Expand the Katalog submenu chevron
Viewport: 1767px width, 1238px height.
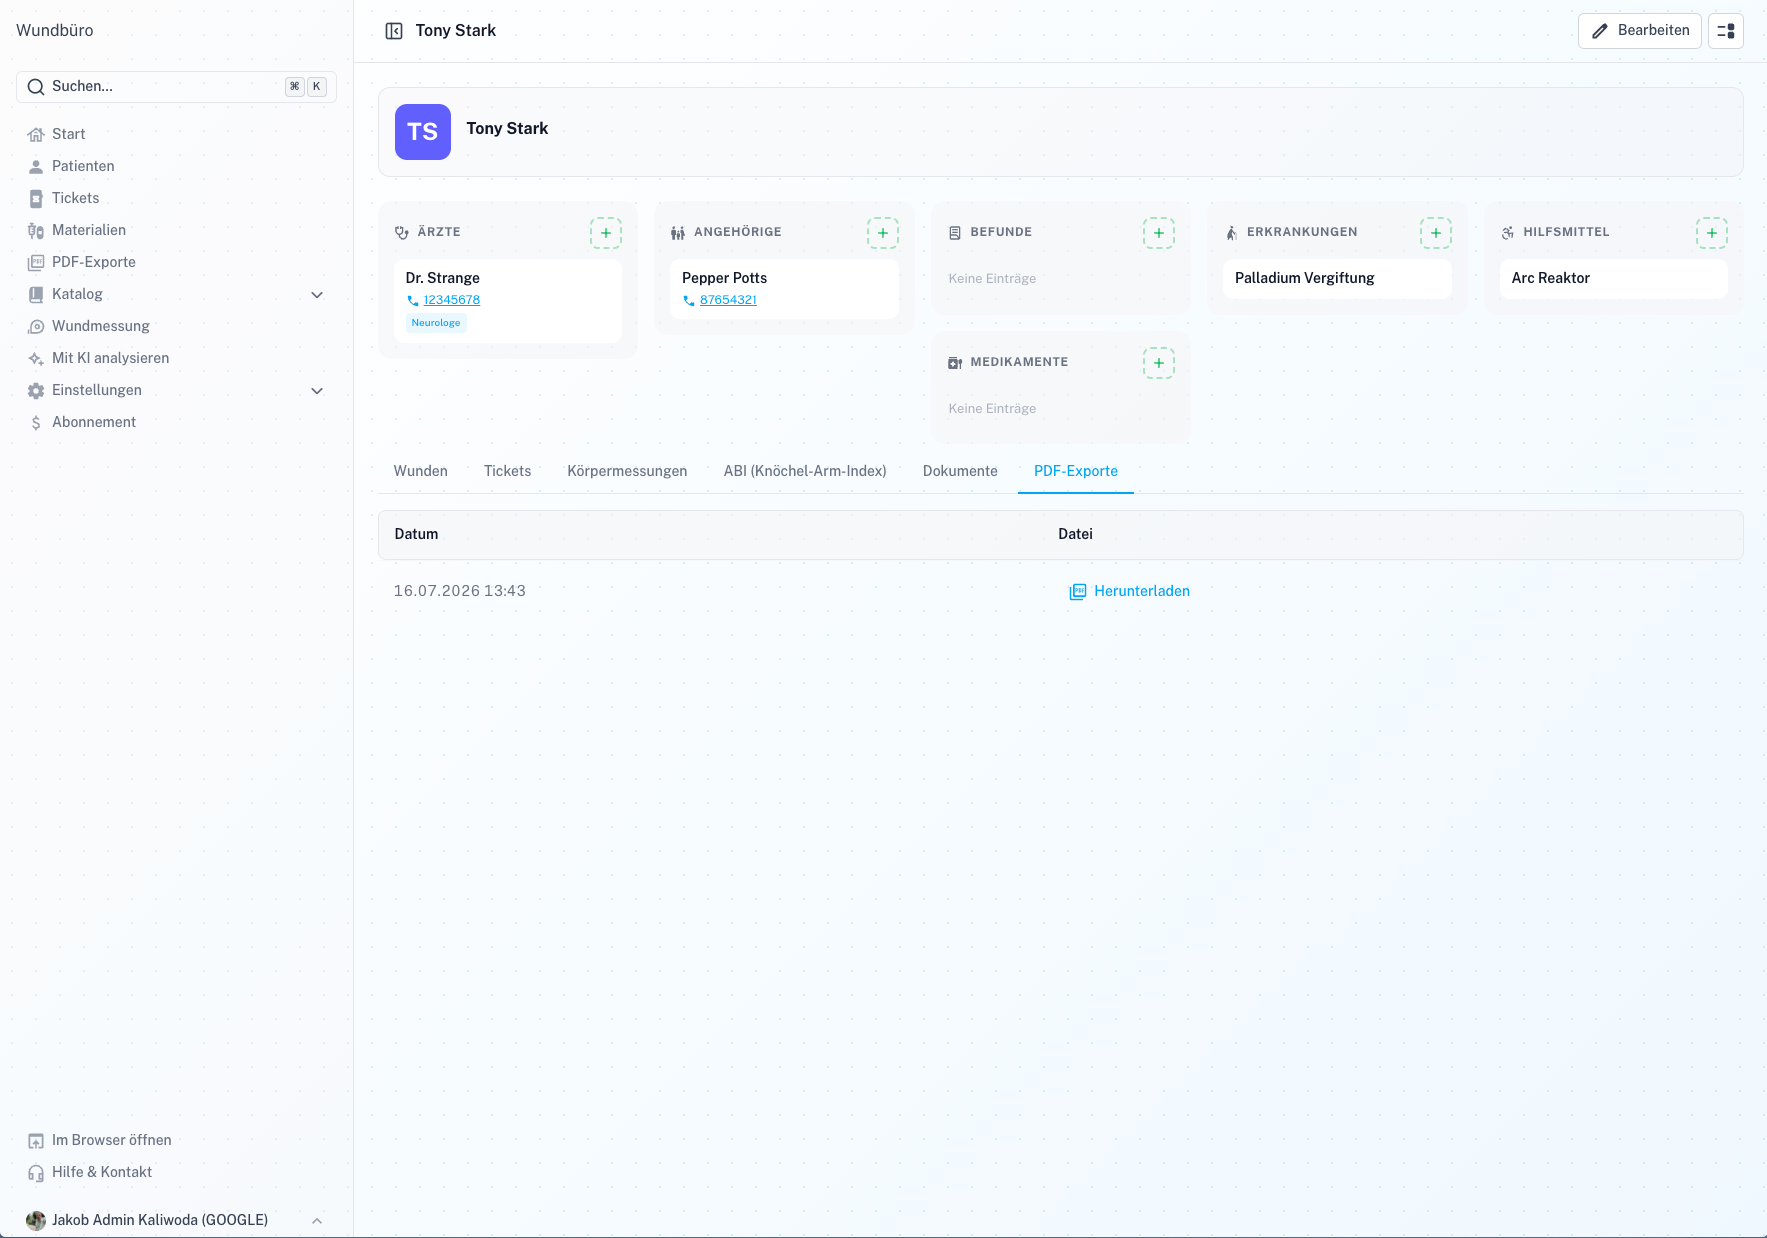(317, 294)
